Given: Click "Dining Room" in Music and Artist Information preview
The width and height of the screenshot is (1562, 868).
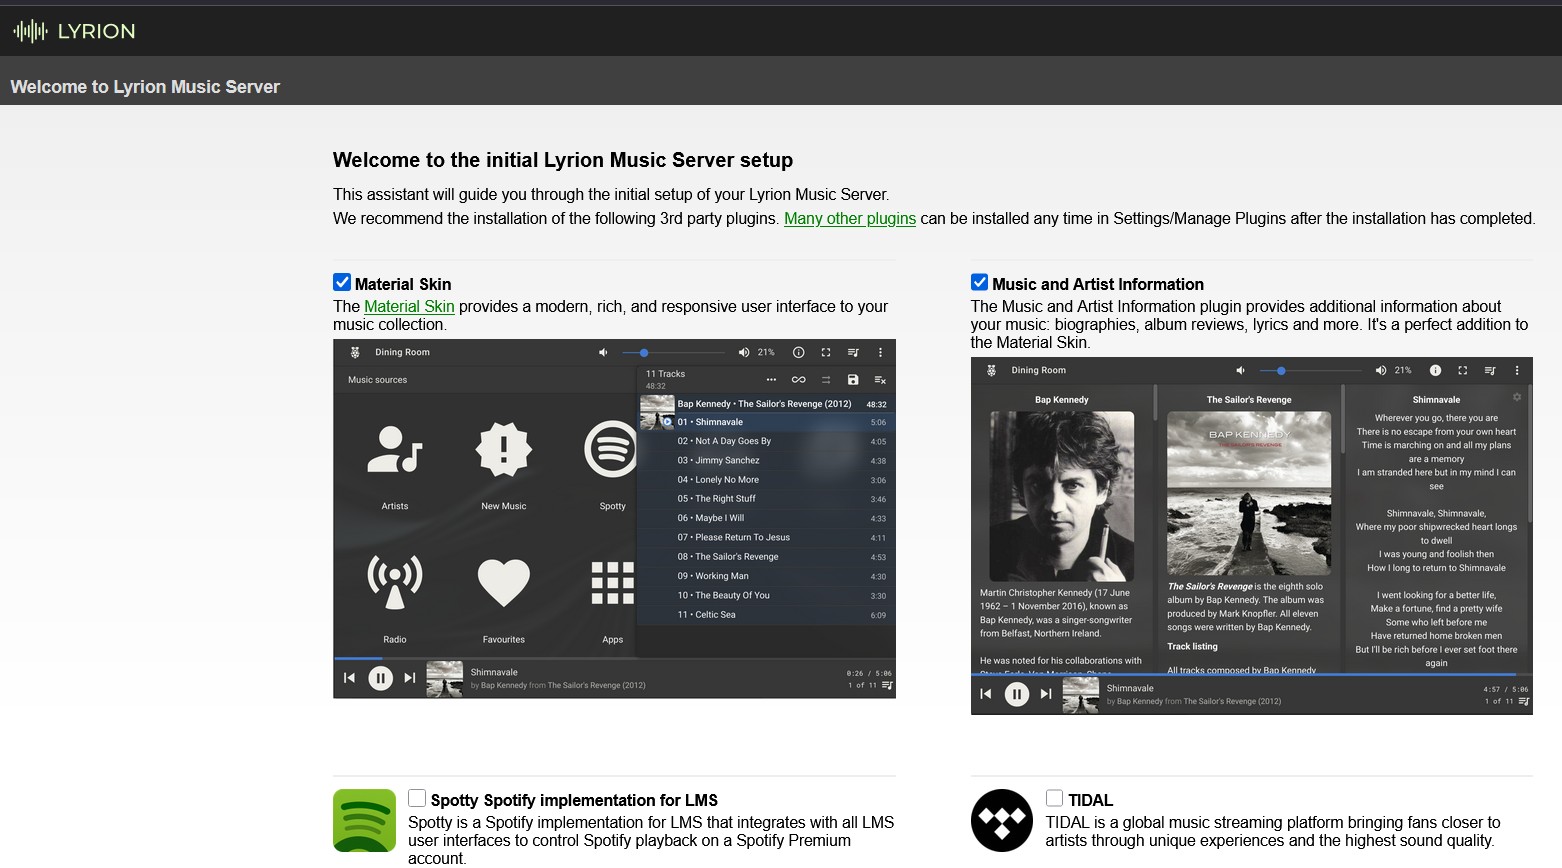Looking at the screenshot, I should (x=1039, y=370).
